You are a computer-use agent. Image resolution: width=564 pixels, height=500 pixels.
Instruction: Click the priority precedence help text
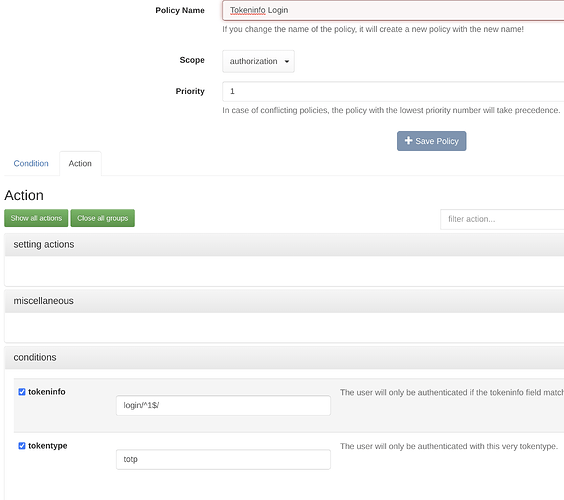click(x=391, y=110)
